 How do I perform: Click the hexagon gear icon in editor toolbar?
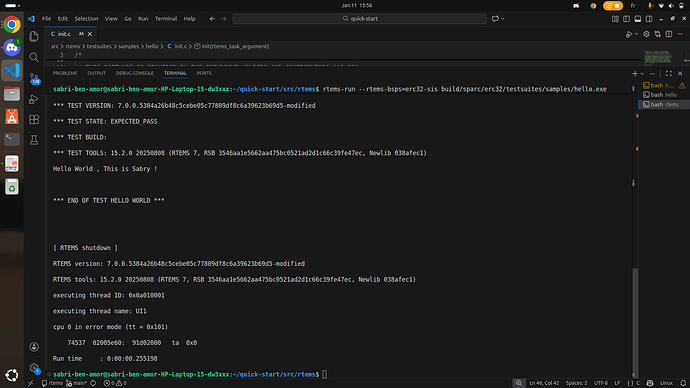646,34
